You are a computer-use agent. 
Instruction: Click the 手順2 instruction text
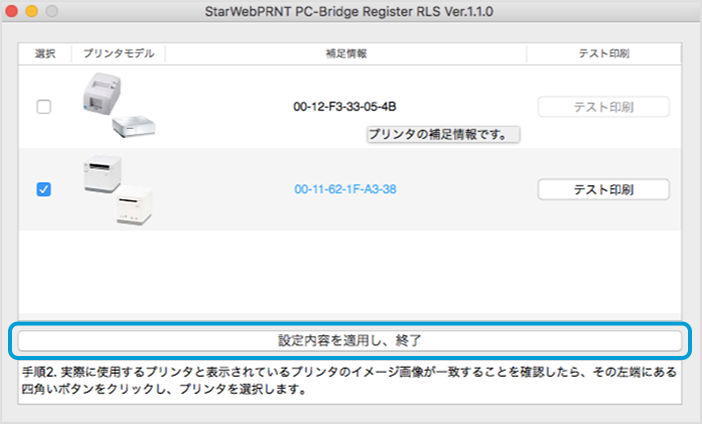(x=349, y=381)
